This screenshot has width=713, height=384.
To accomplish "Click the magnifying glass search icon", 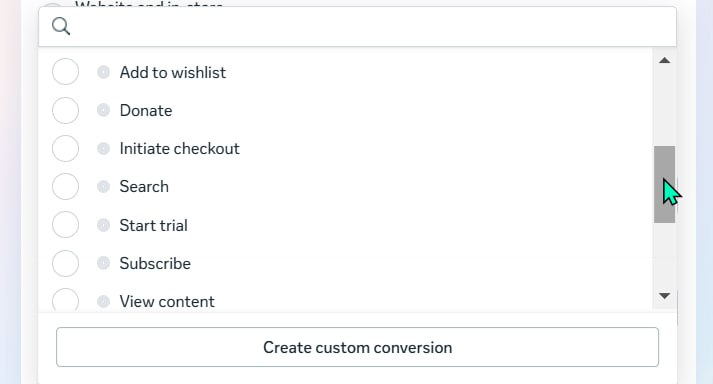I will point(61,26).
